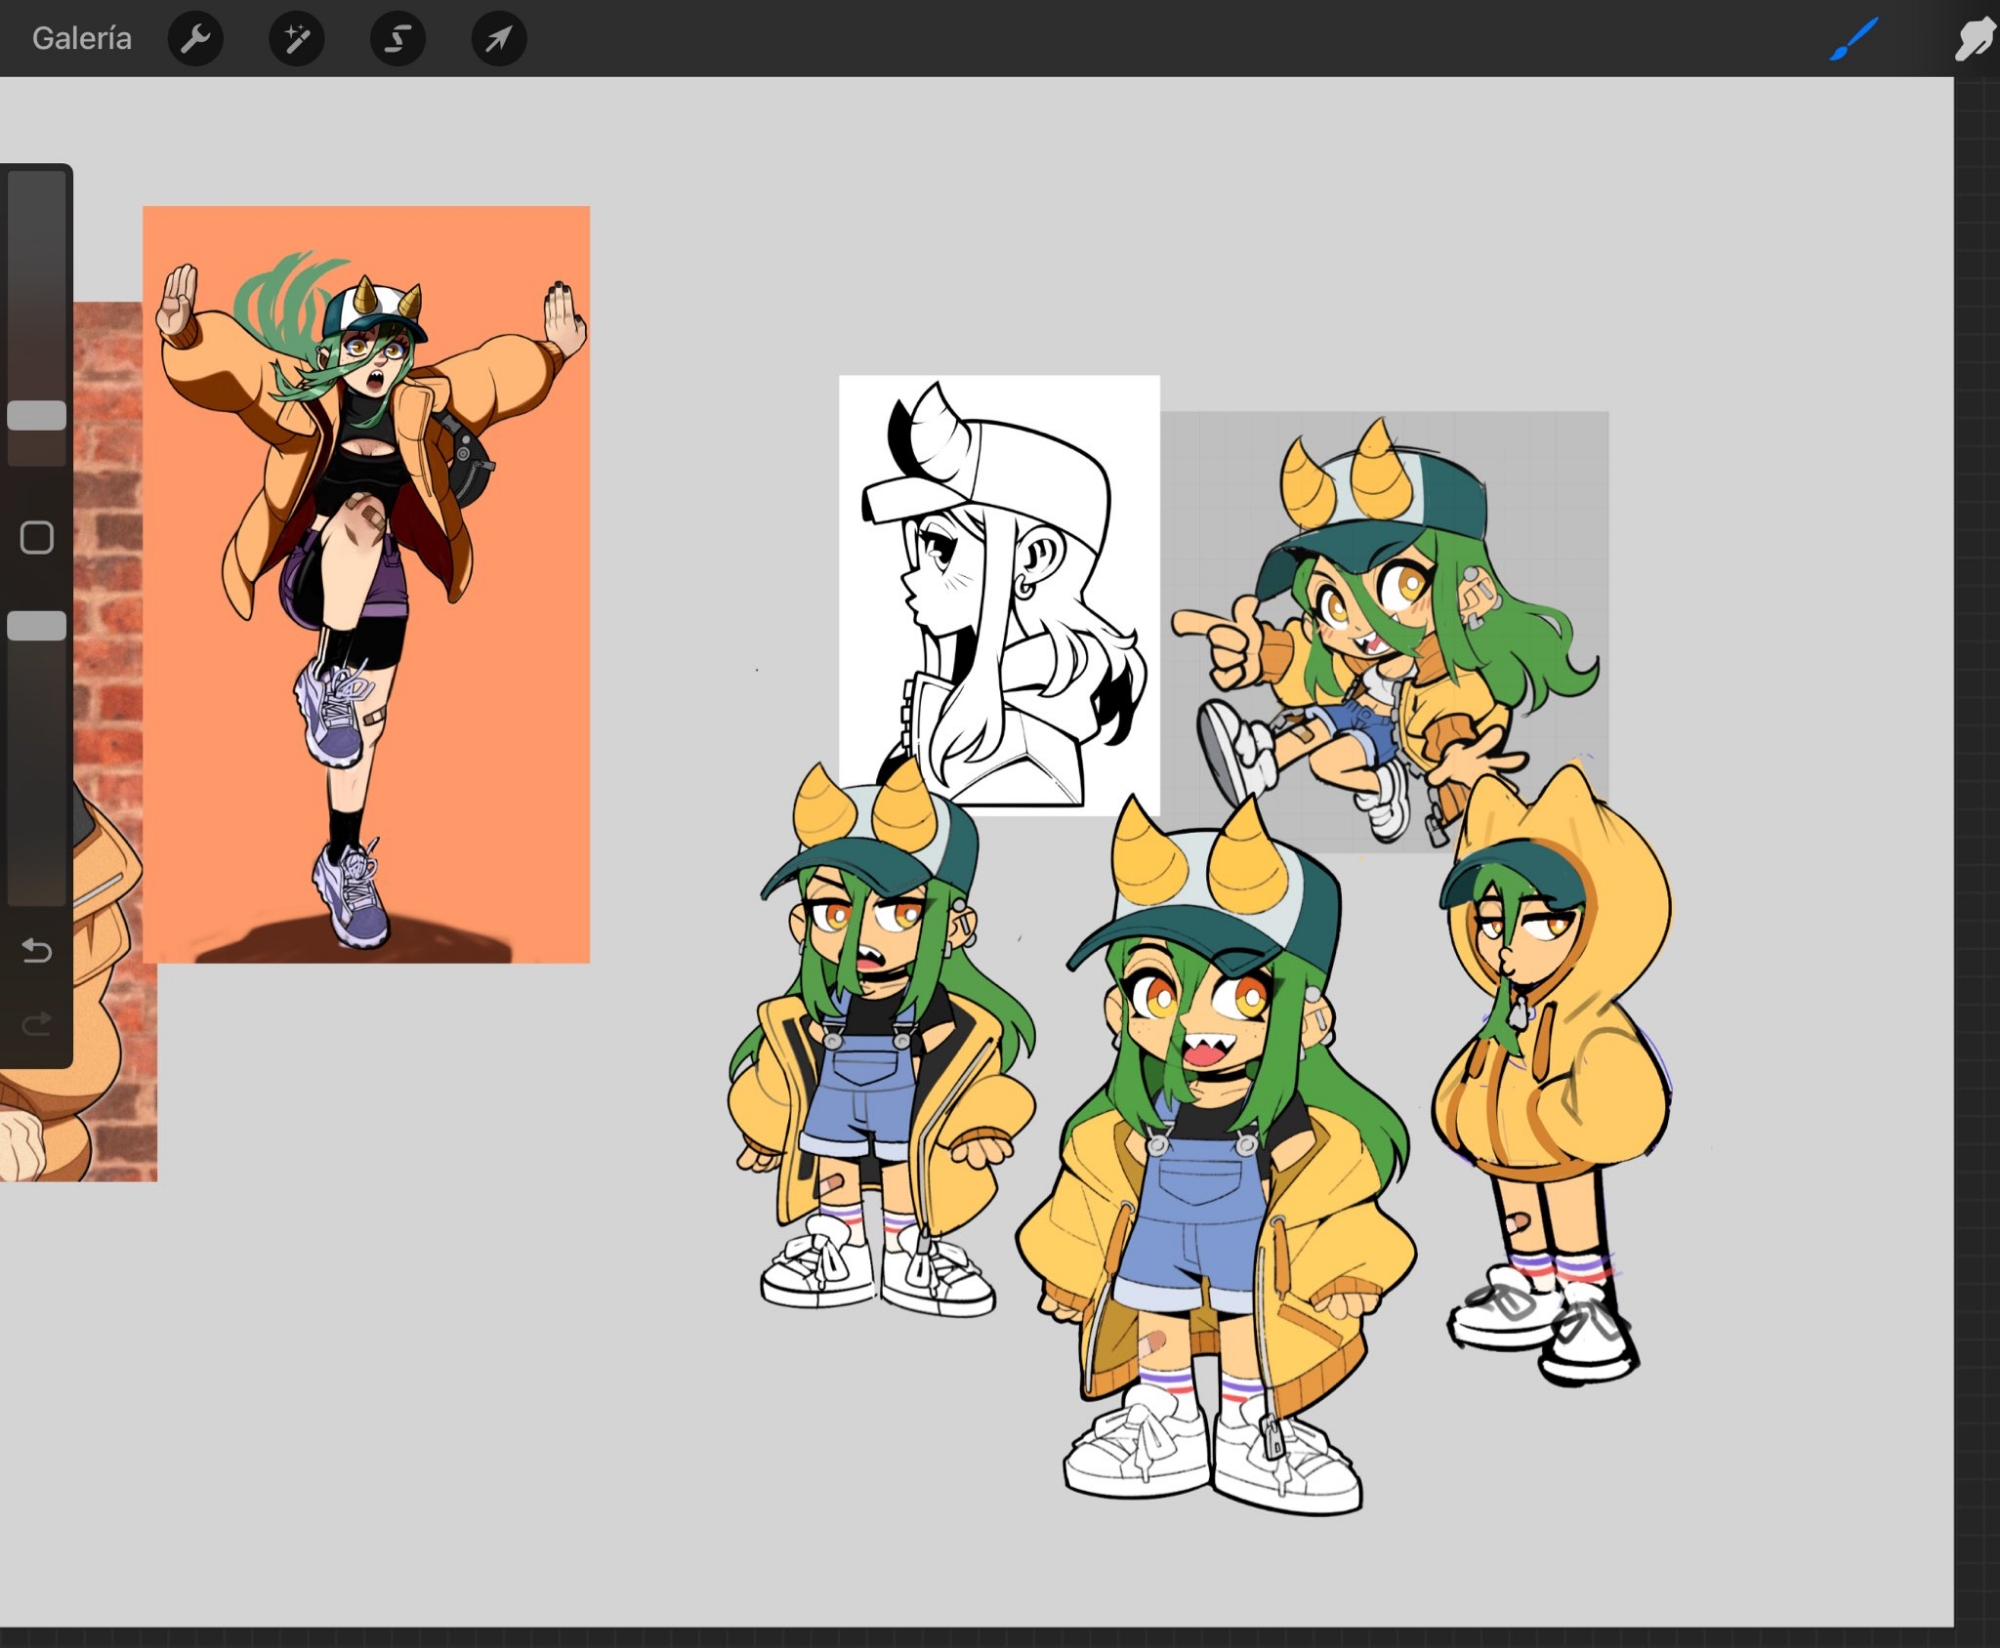Tap the square Modify button in sidebar
Viewport: 2000px width, 1648px height.
[x=37, y=537]
